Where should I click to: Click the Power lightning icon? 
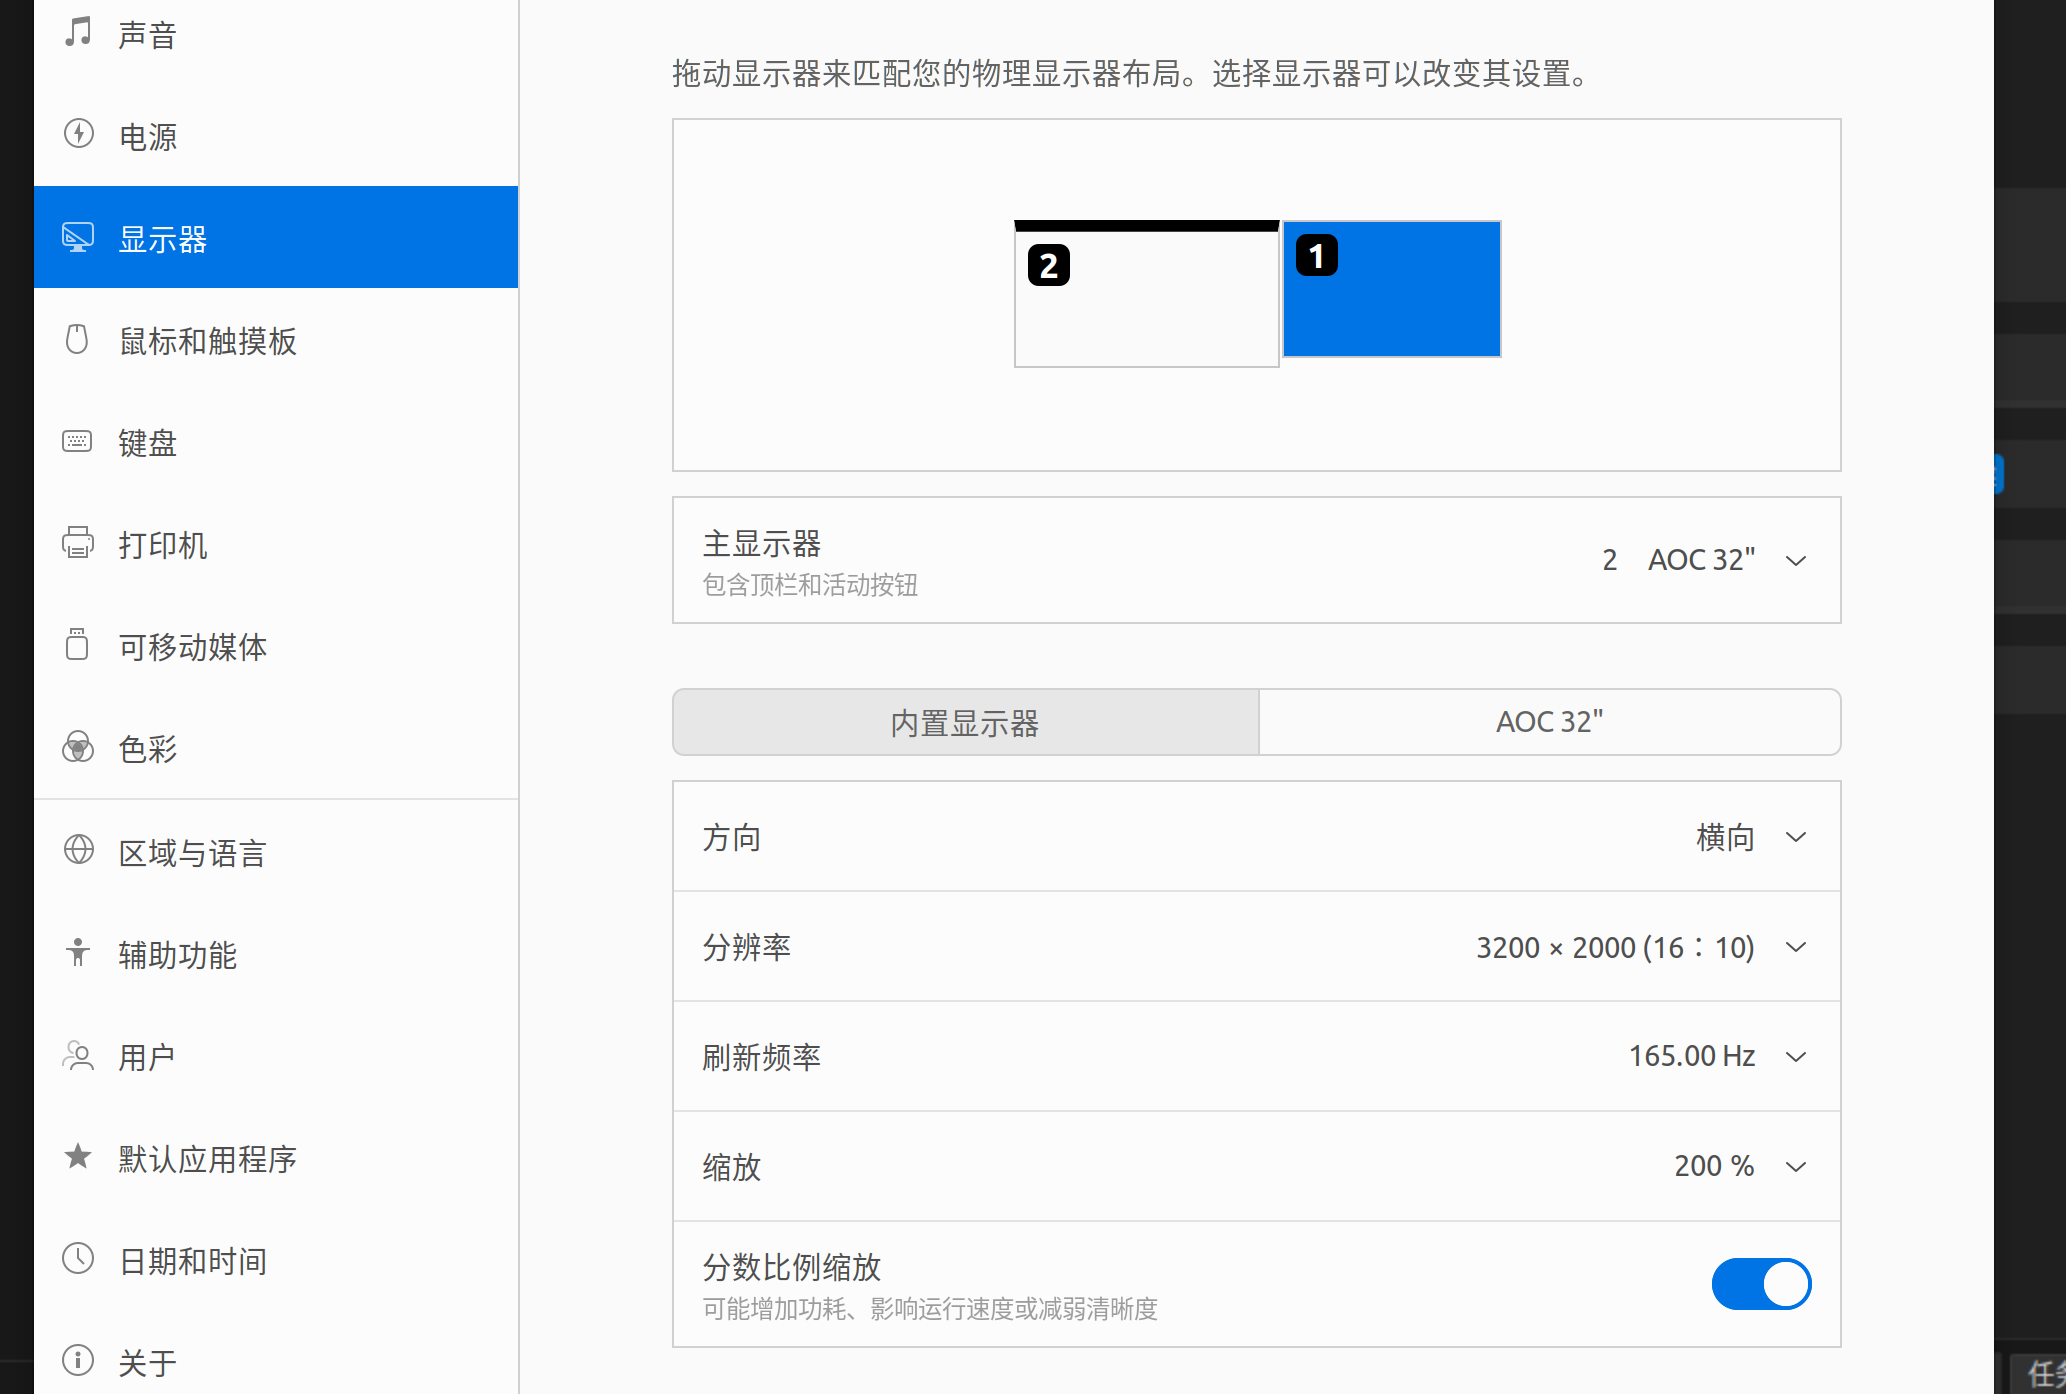pyautogui.click(x=78, y=134)
